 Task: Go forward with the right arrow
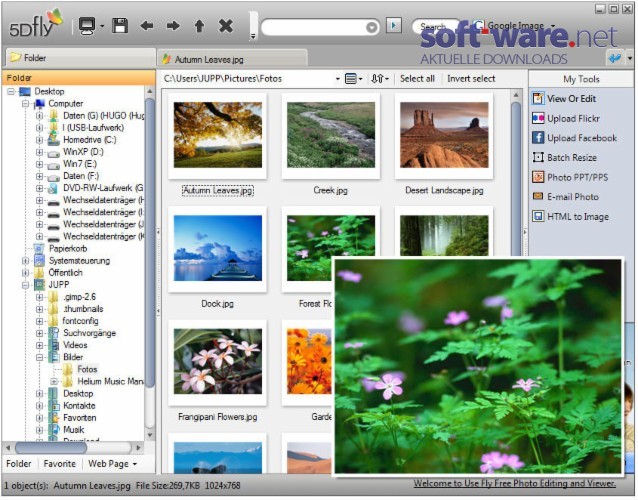[173, 26]
